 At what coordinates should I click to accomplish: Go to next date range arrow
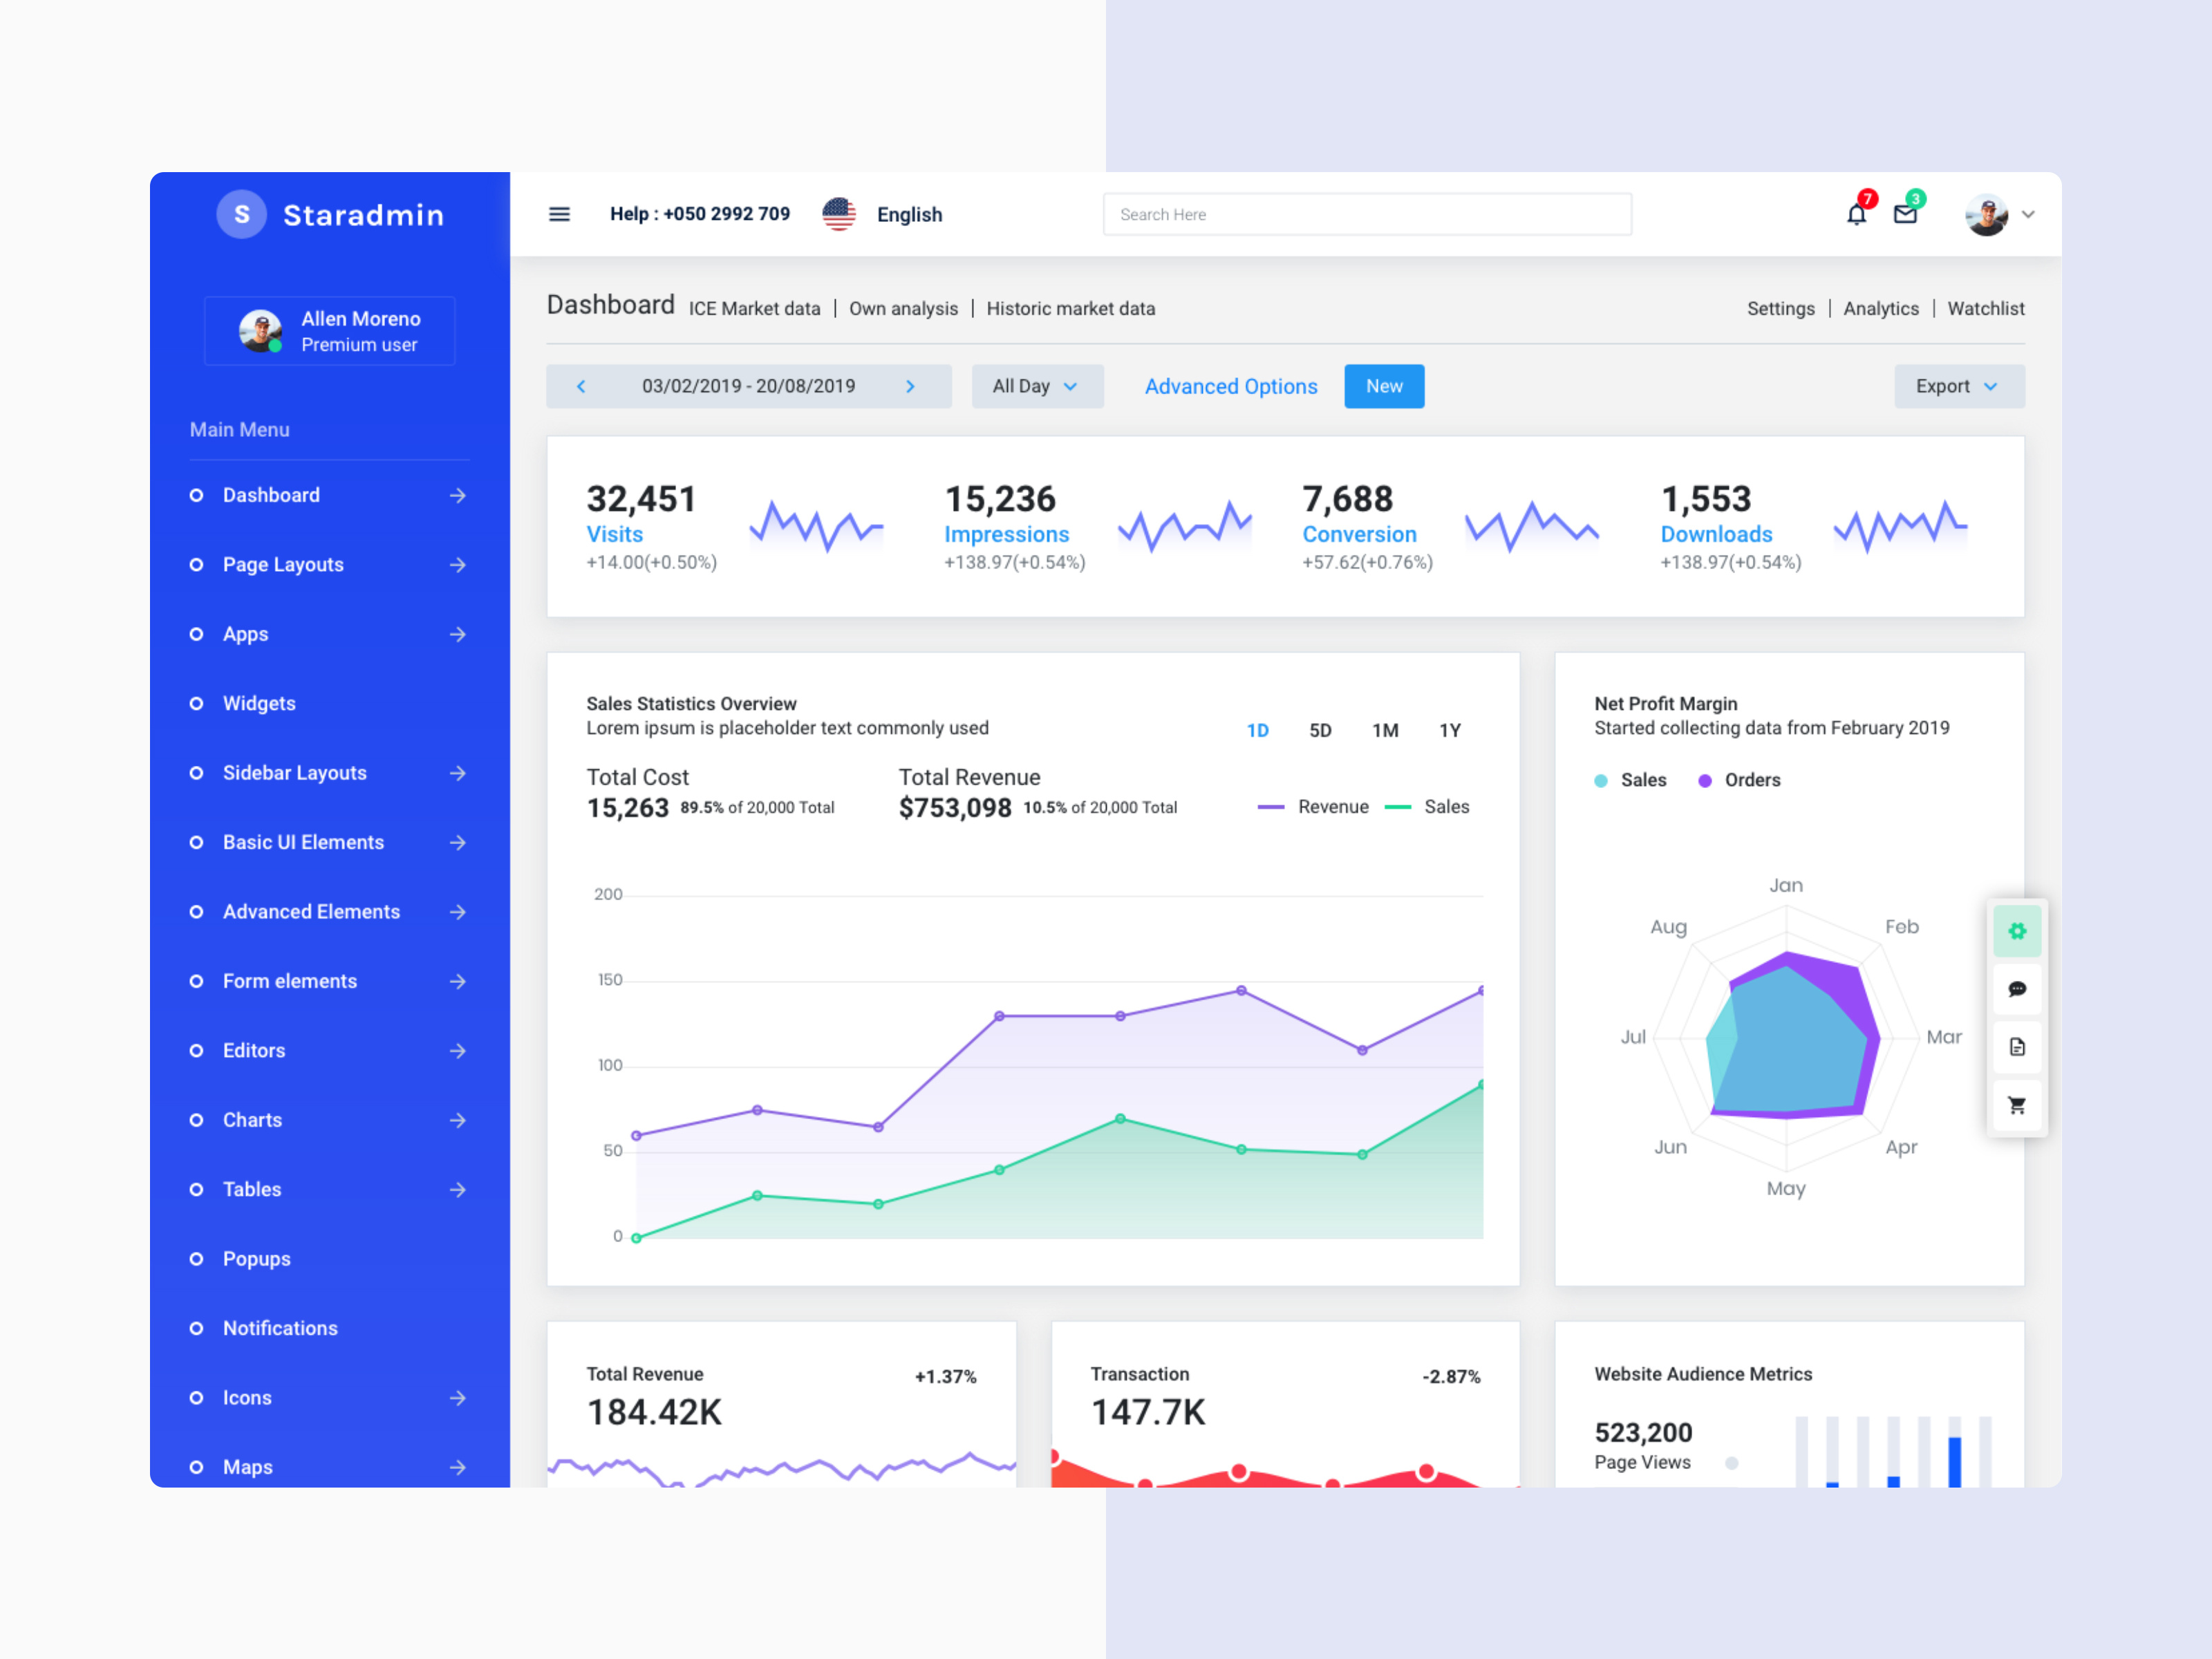click(910, 386)
